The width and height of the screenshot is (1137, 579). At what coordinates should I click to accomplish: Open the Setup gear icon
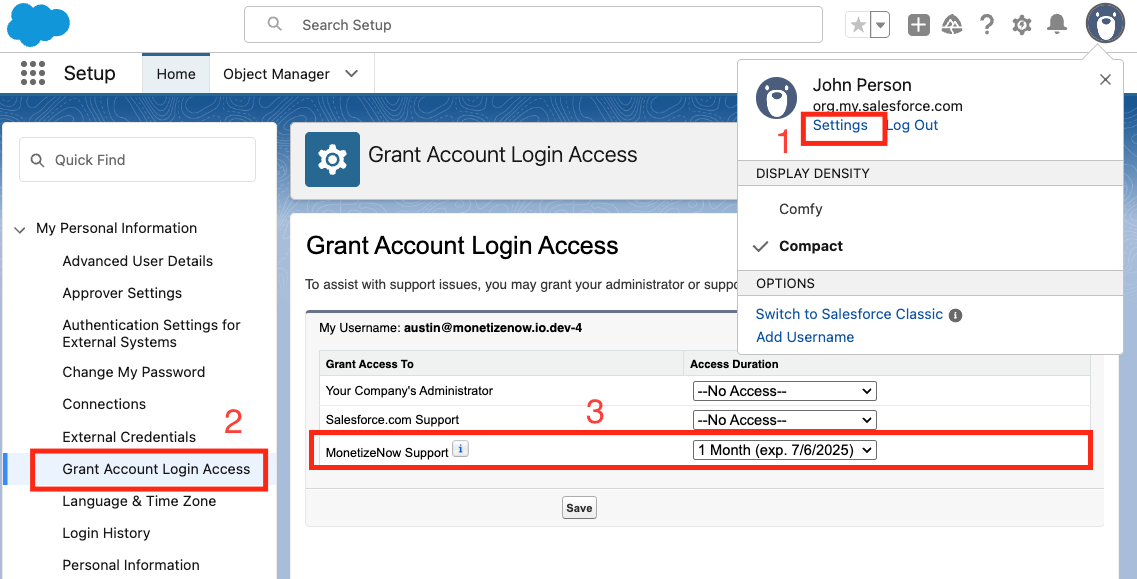tap(1022, 25)
